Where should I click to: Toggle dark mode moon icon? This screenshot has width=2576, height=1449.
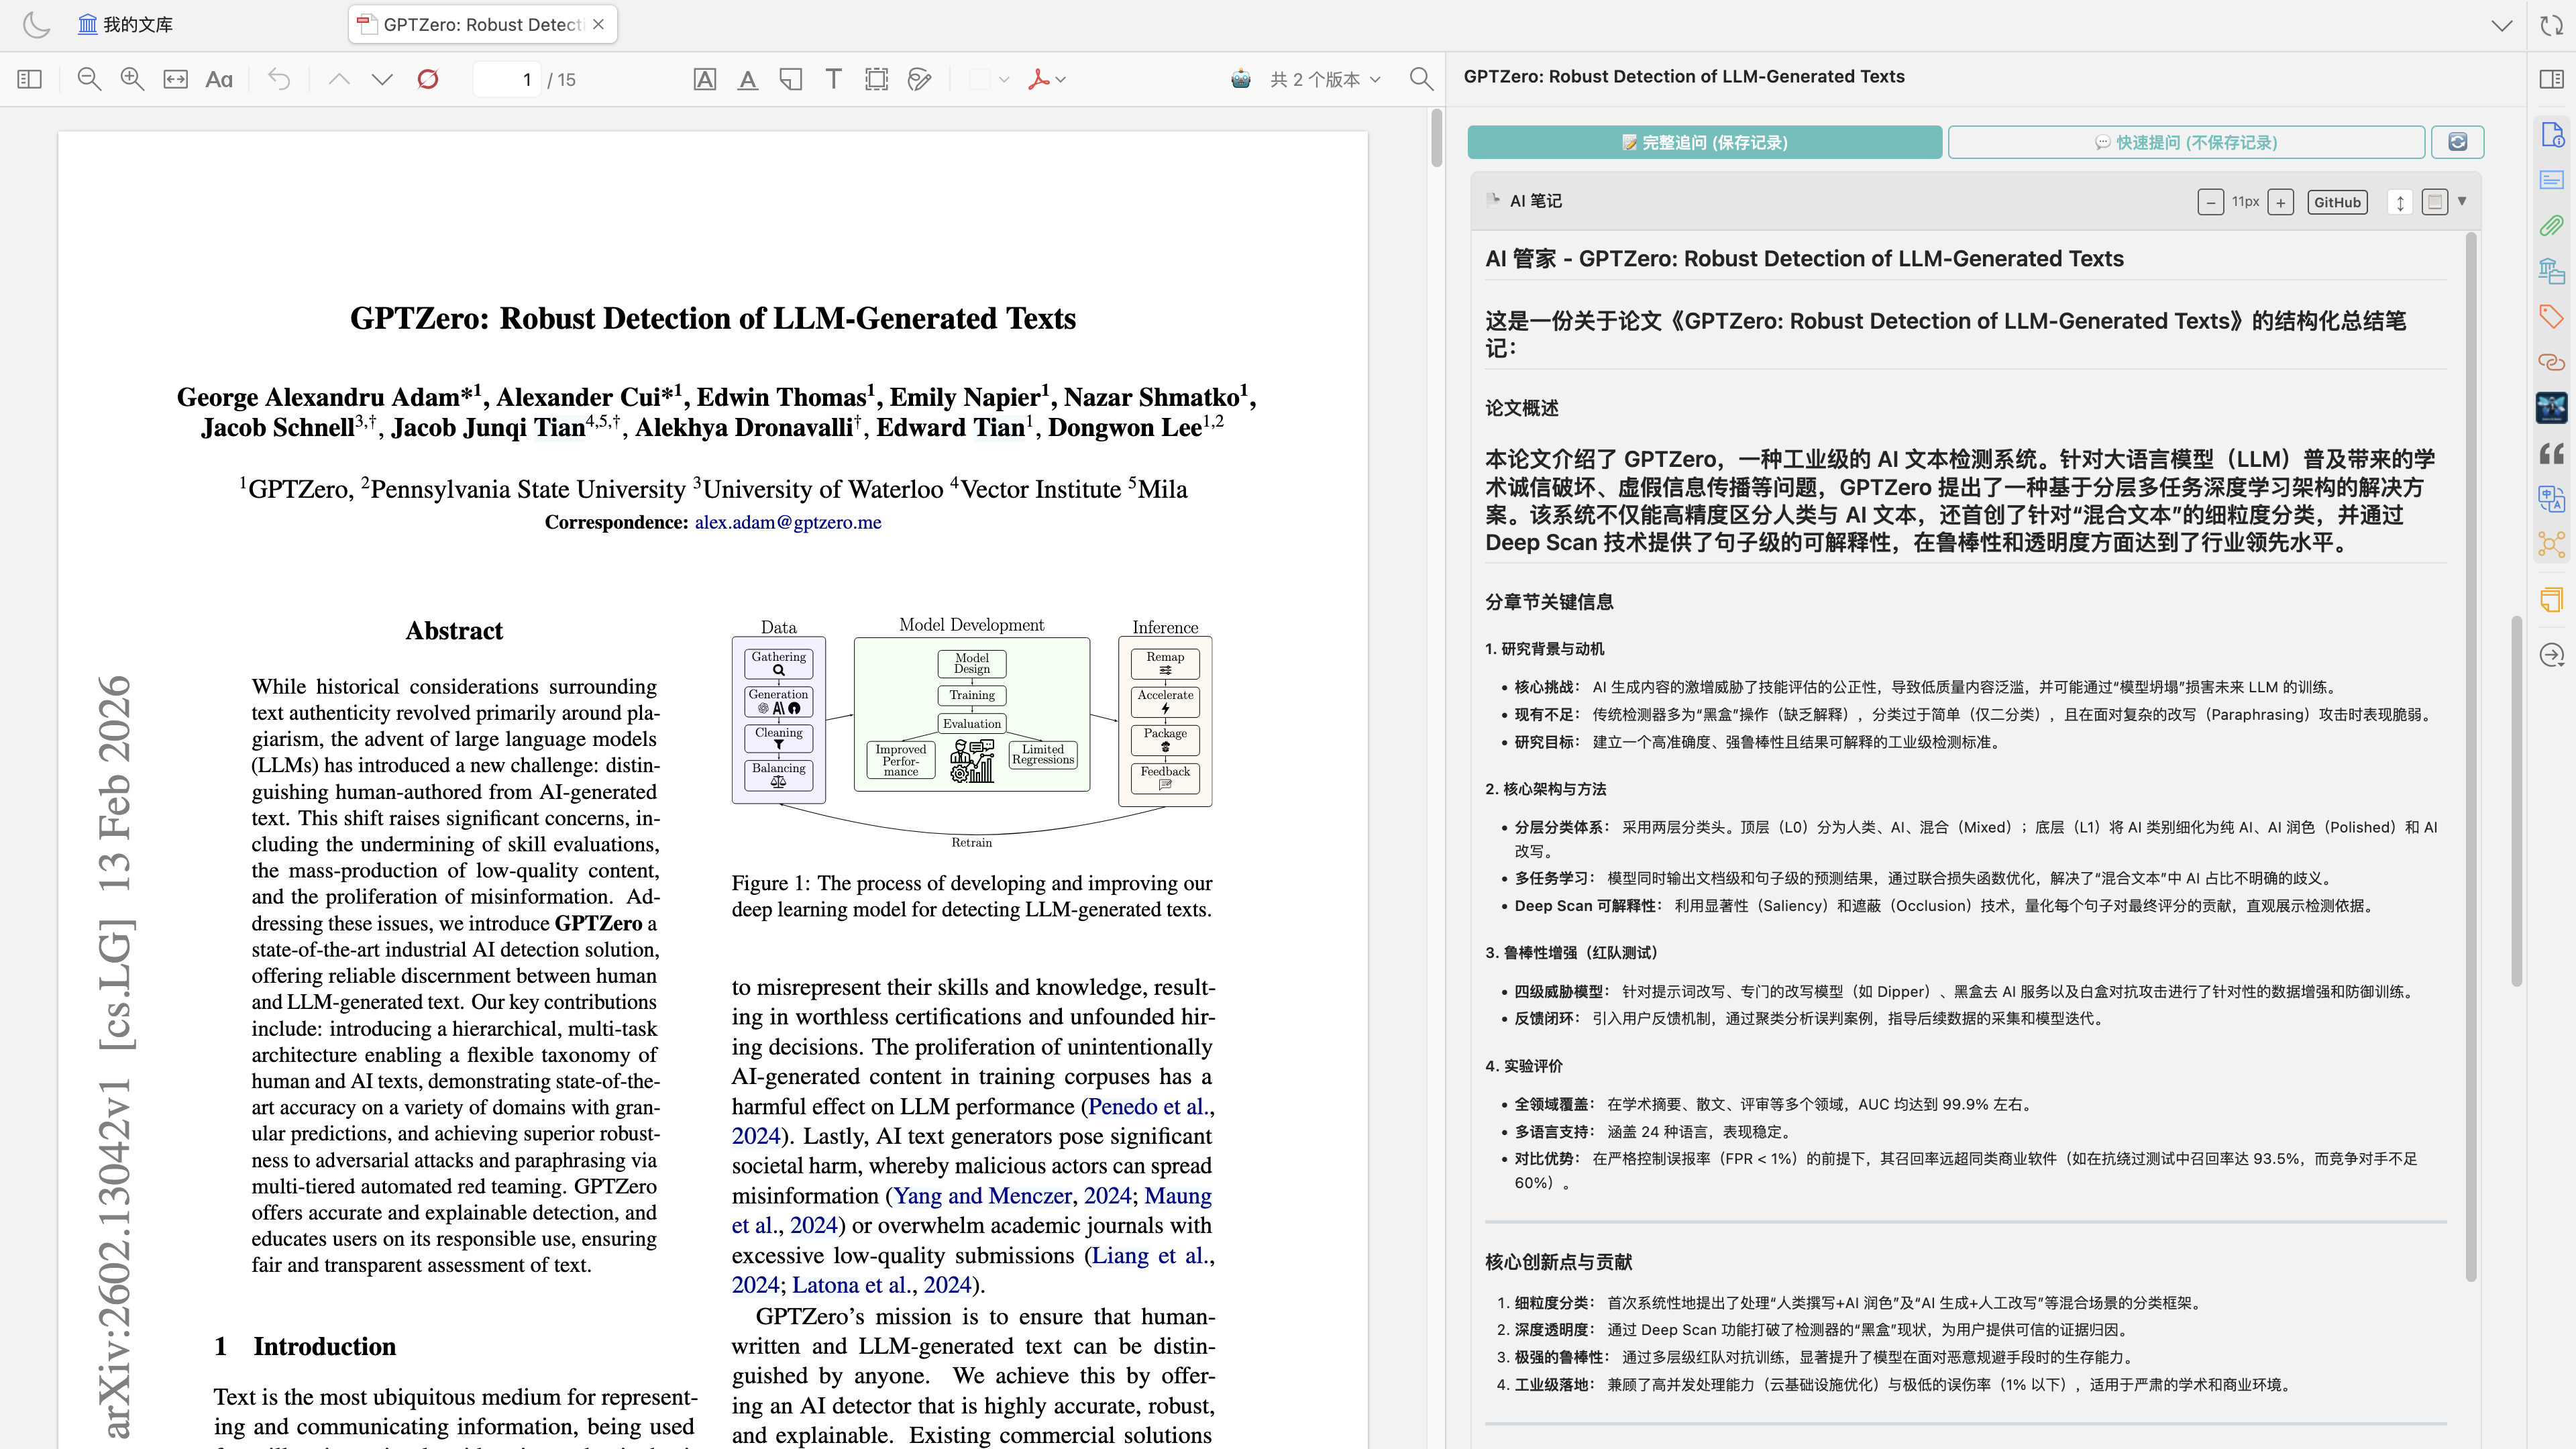36,24
